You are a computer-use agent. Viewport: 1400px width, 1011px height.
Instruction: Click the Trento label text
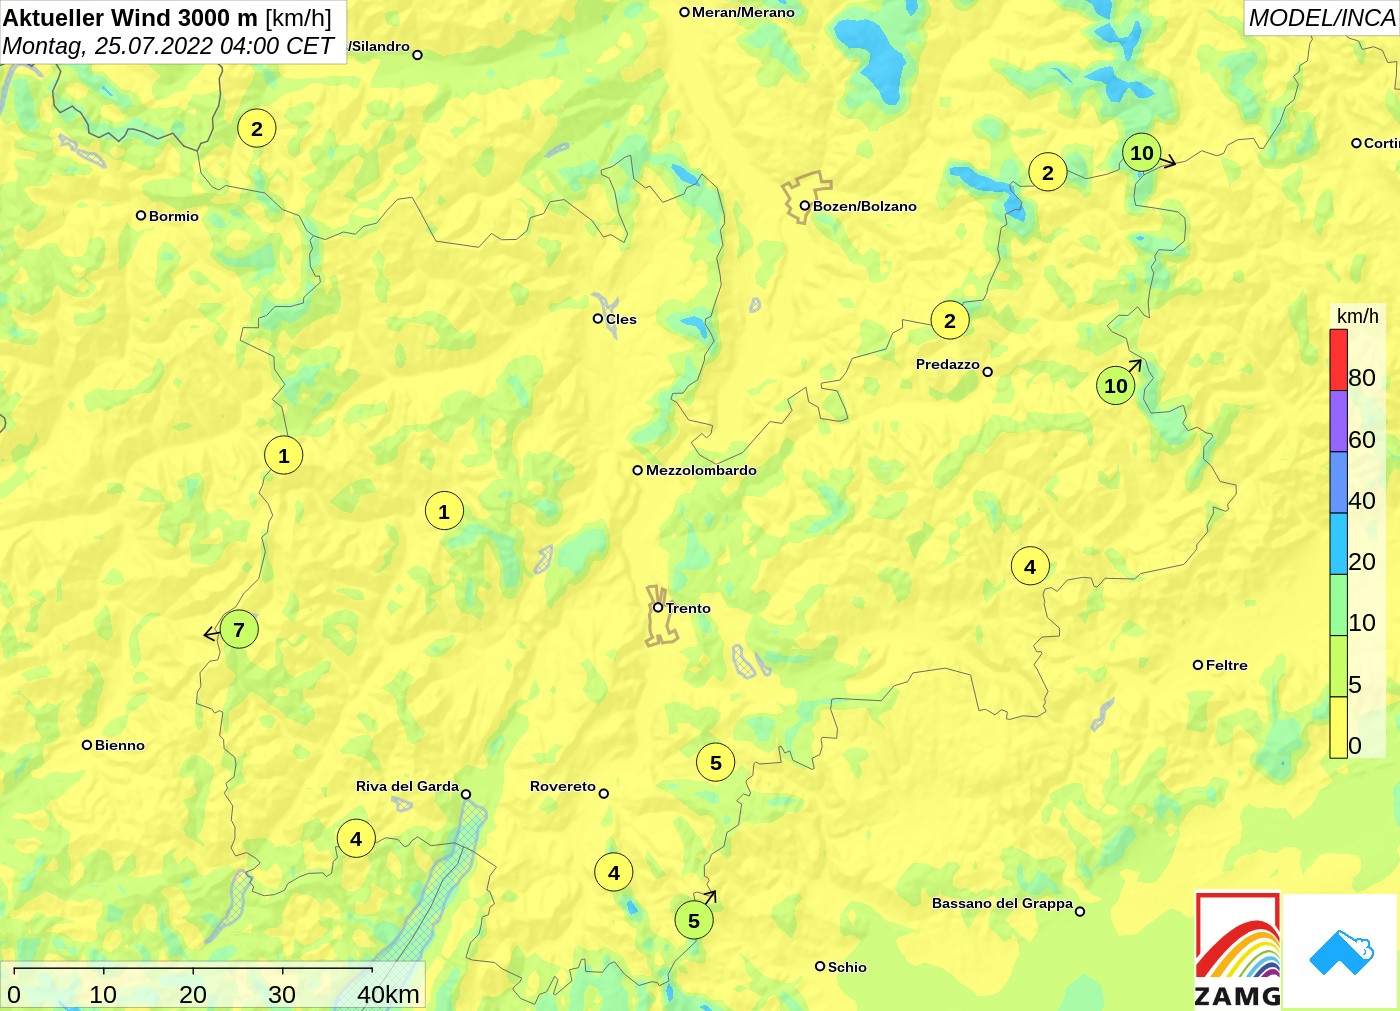688,608
